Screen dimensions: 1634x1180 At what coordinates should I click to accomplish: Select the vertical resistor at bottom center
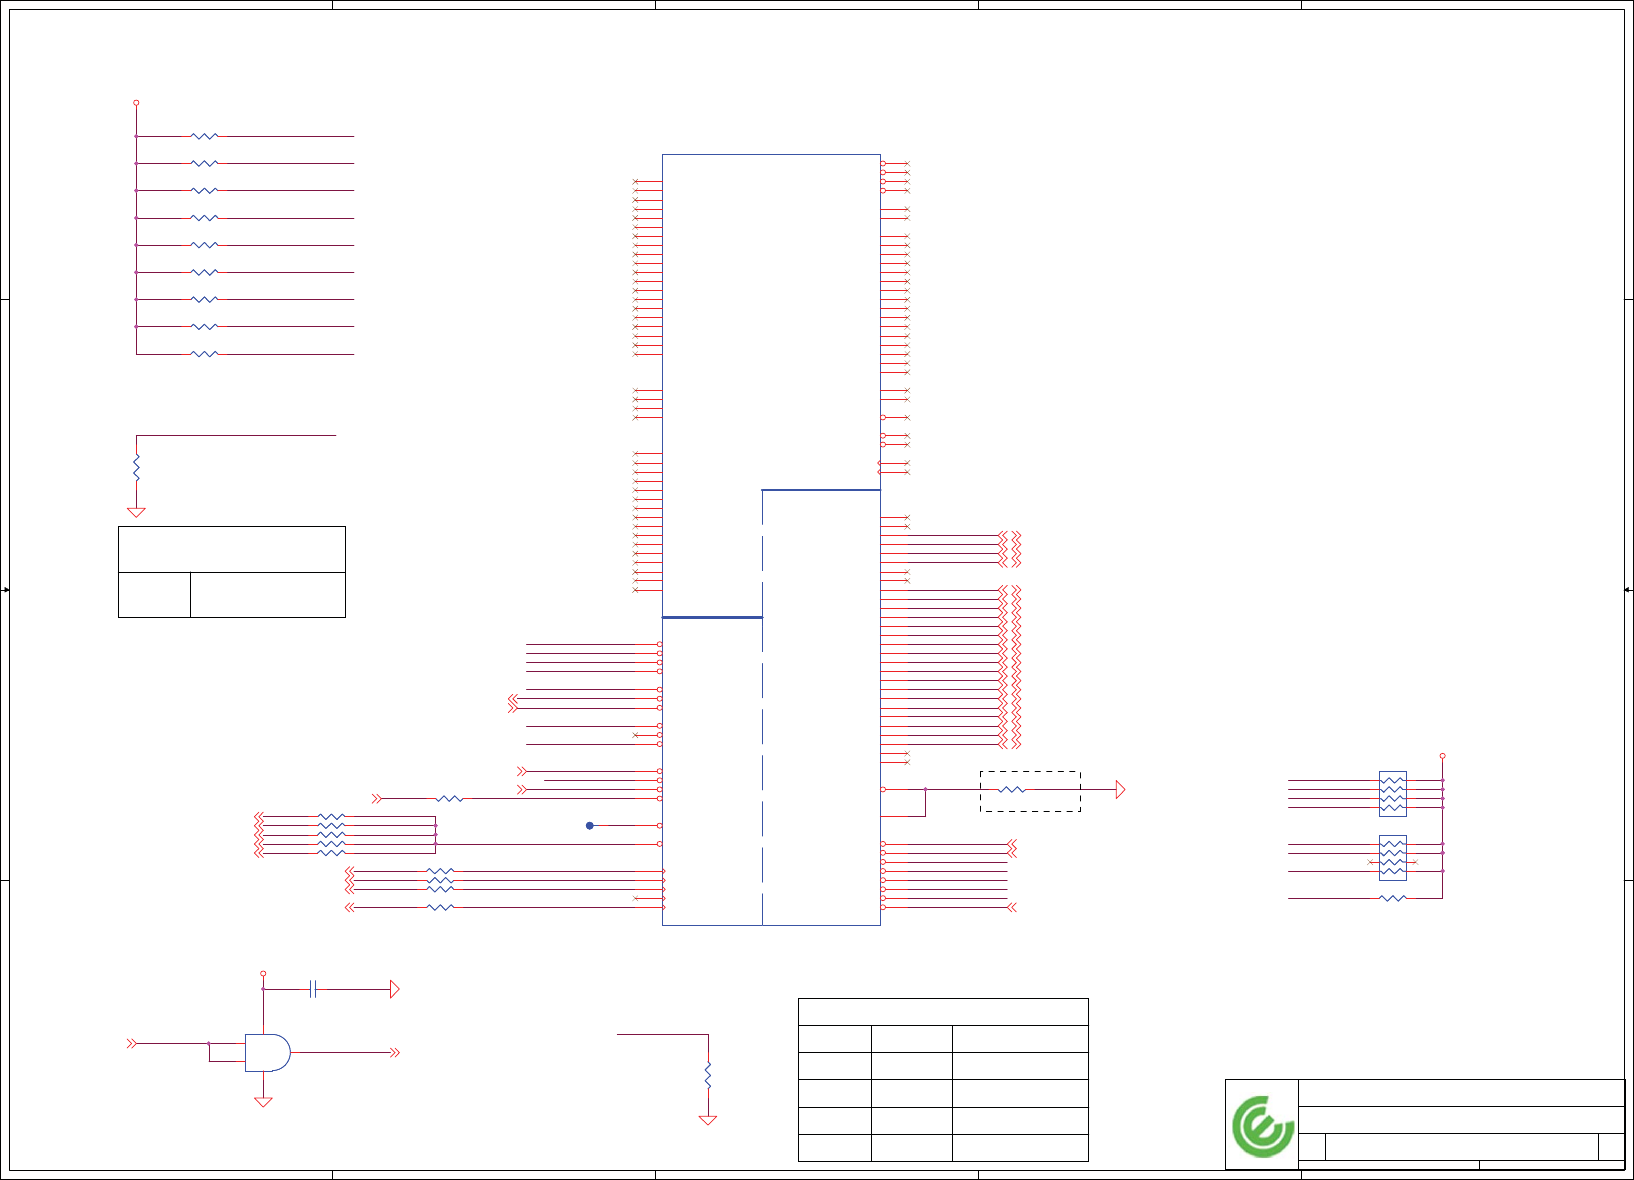click(x=708, y=1076)
